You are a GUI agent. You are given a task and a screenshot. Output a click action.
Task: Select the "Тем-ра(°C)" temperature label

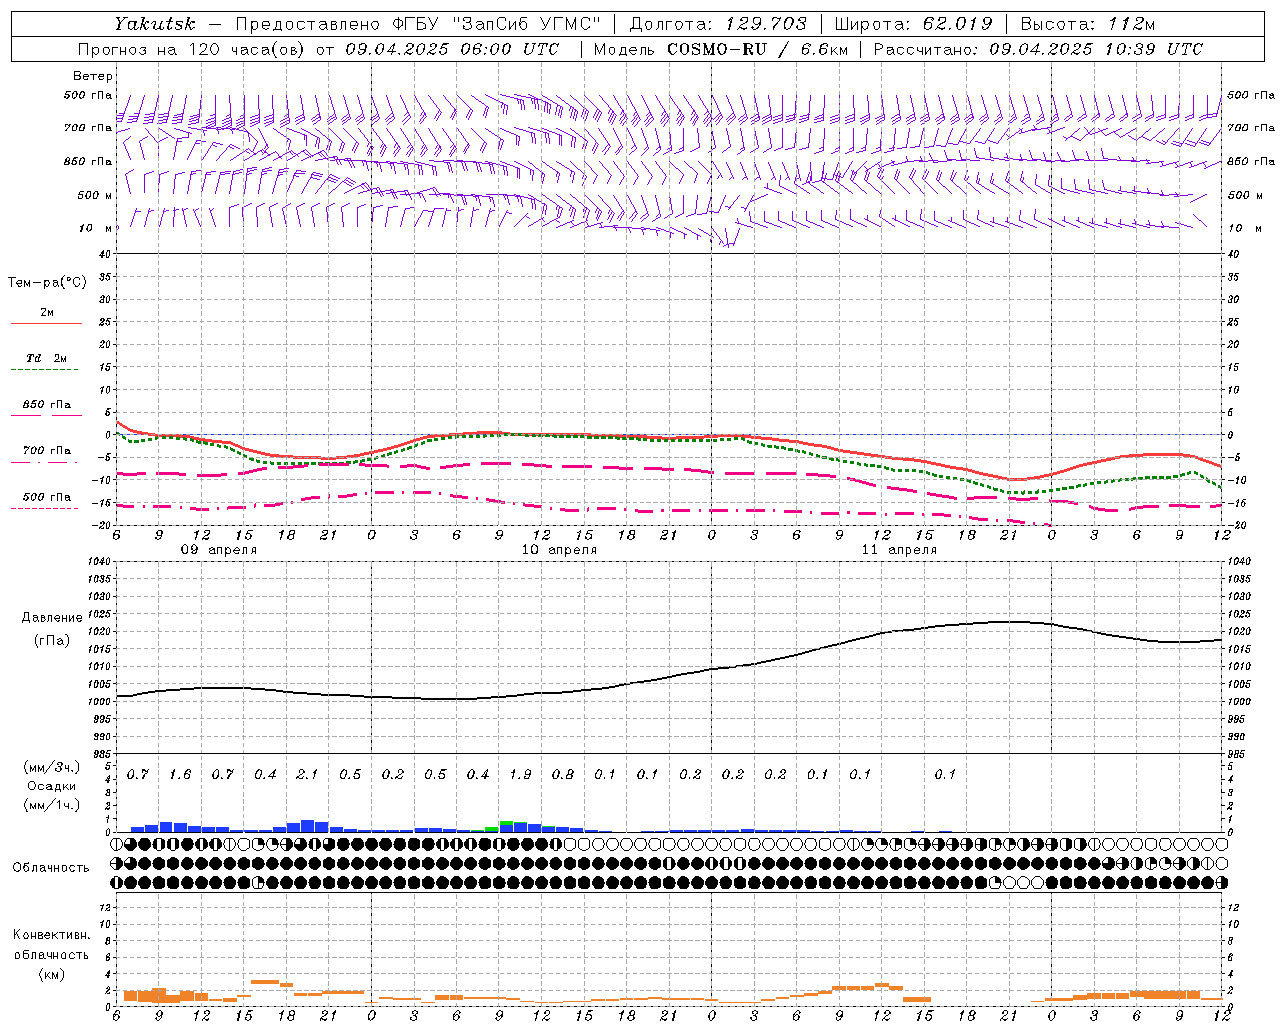click(47, 283)
